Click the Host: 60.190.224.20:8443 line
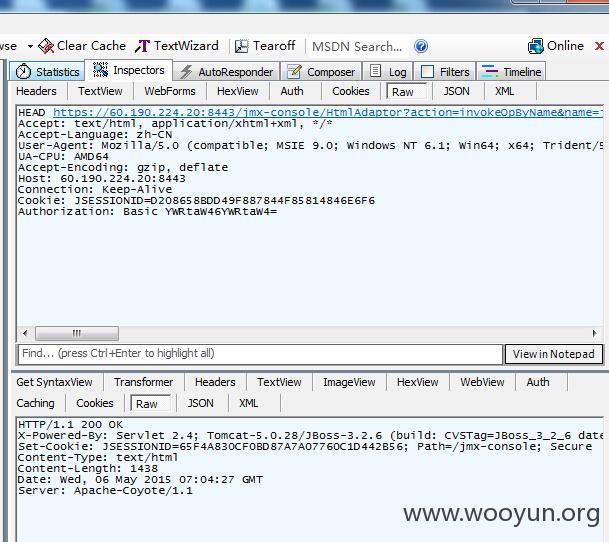 point(102,179)
